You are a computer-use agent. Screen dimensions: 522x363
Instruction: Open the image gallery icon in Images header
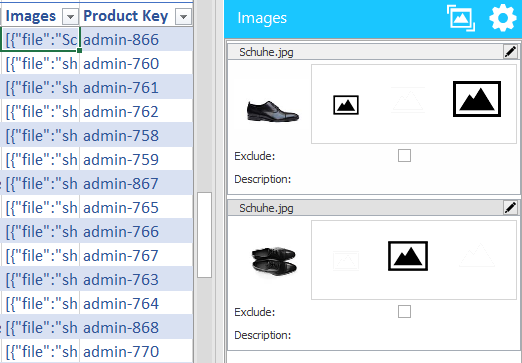[461, 18]
